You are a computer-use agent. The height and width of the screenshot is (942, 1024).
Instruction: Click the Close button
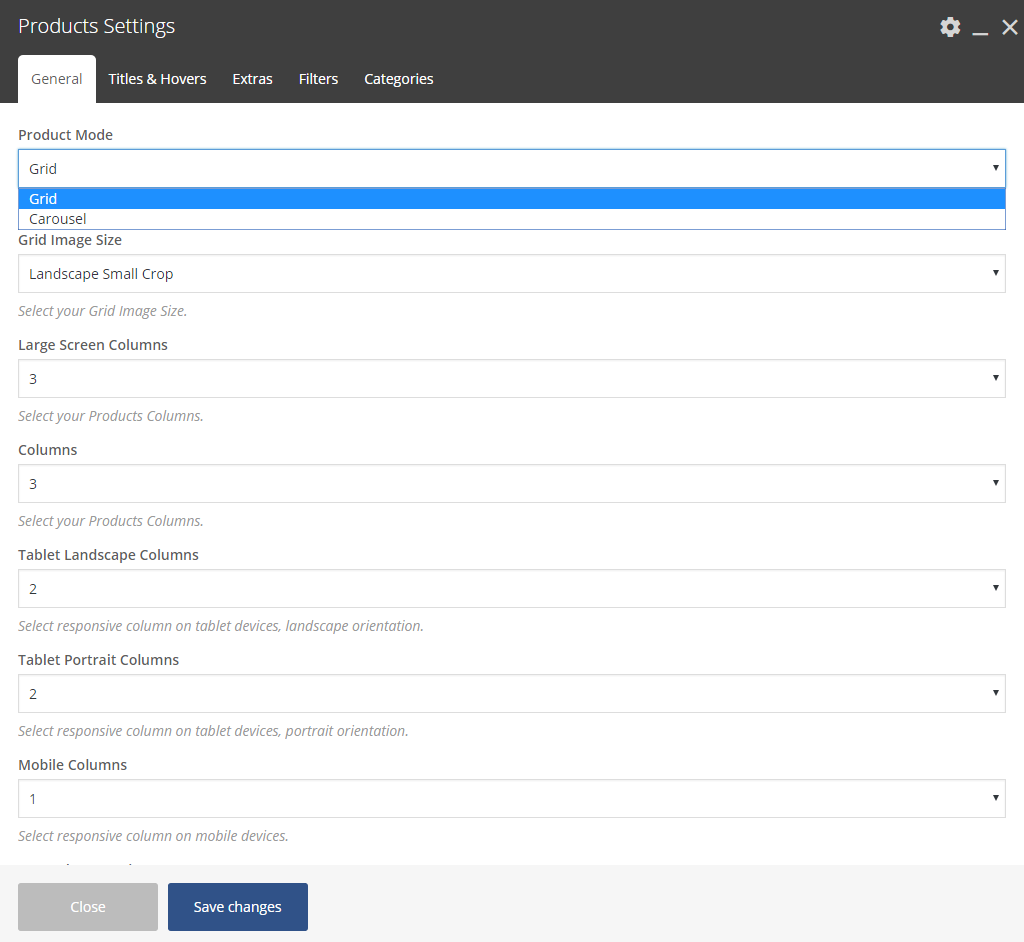pos(88,907)
